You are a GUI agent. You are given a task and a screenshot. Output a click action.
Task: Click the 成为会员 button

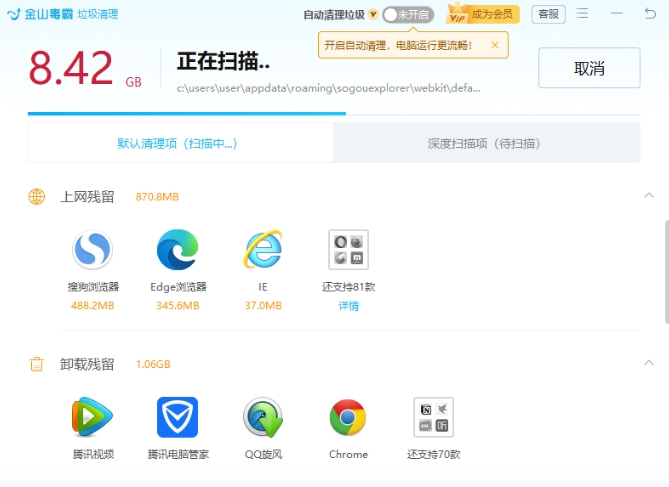click(x=483, y=14)
